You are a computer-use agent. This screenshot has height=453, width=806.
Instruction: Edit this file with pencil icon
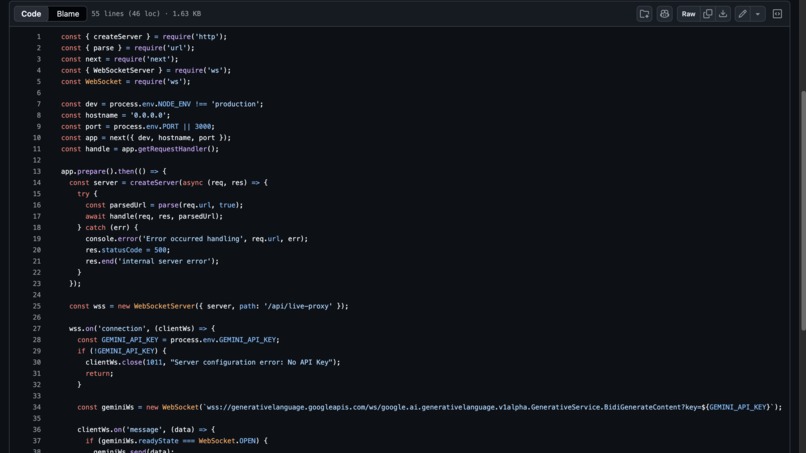[x=742, y=14]
